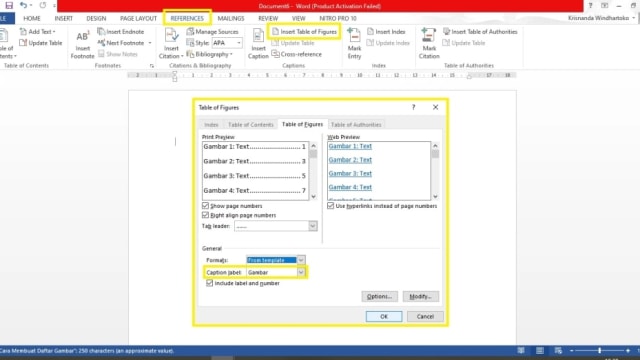Click the Add Text ribbon item

38,31
